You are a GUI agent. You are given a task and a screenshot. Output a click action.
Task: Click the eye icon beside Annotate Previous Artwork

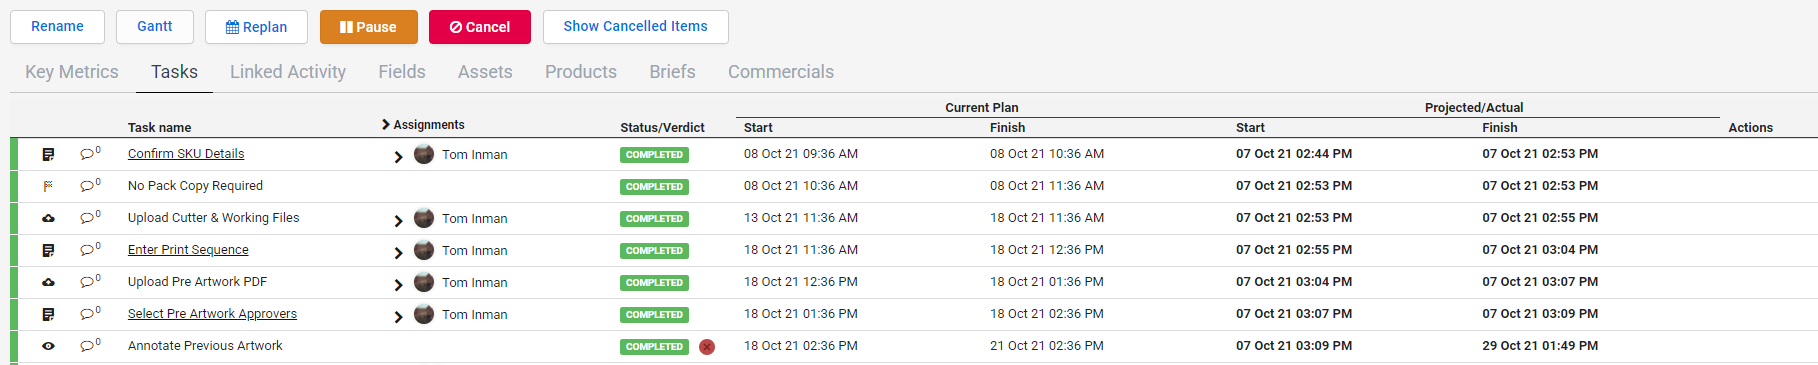(x=48, y=346)
